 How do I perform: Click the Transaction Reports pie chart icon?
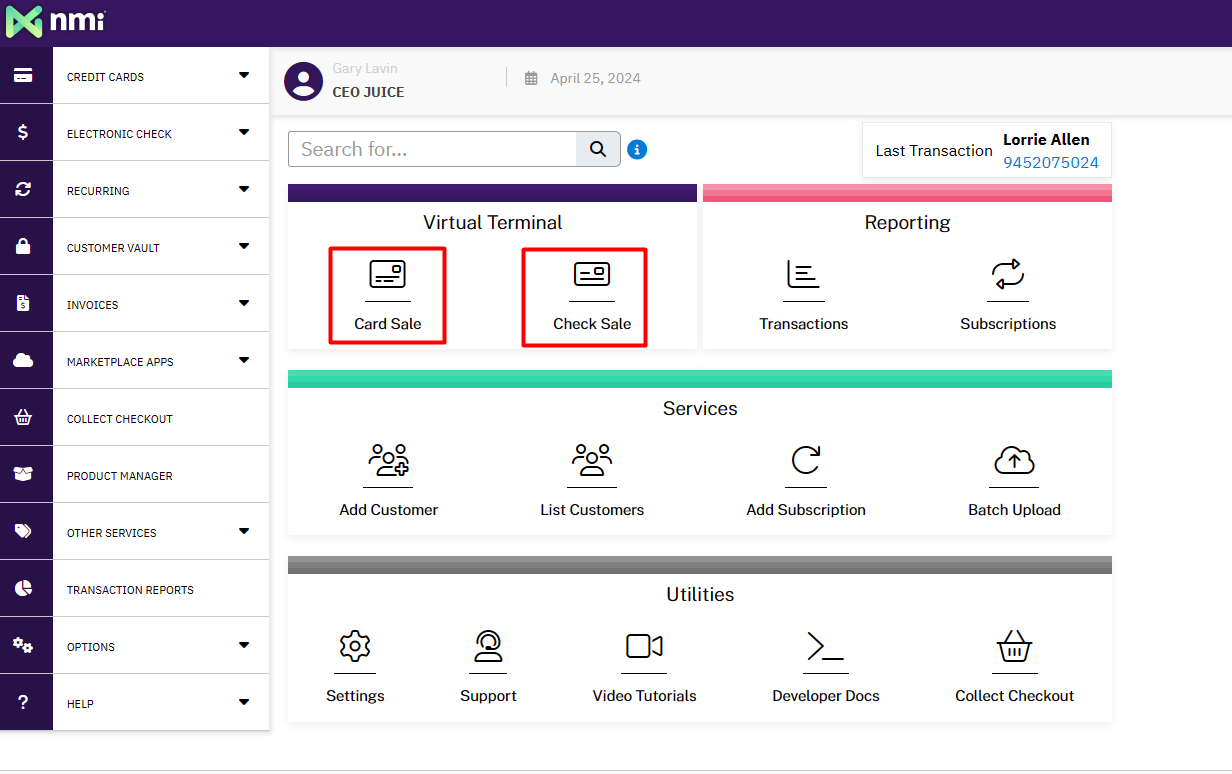[x=23, y=588]
